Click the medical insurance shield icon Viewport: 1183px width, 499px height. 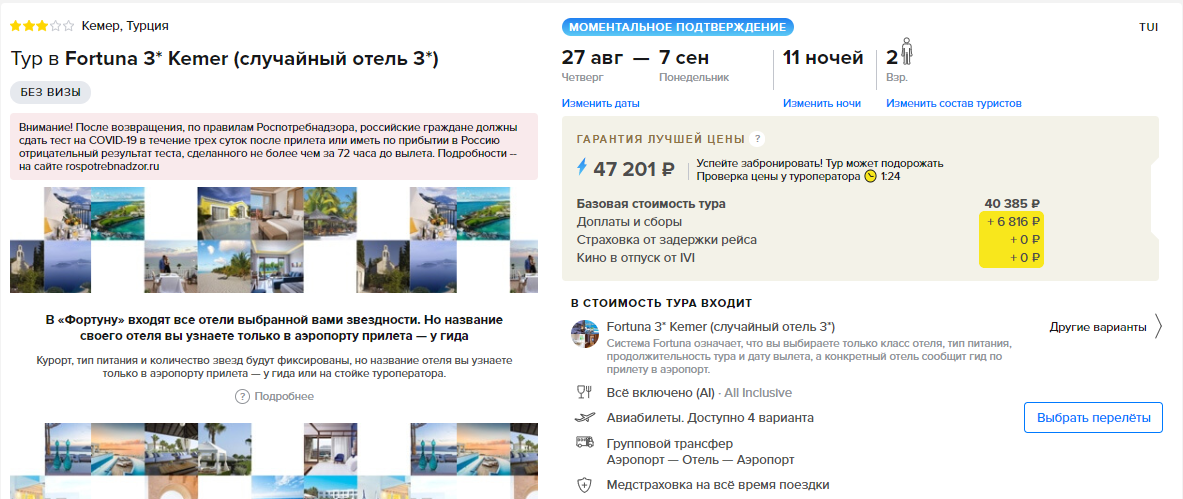pyautogui.click(x=584, y=485)
